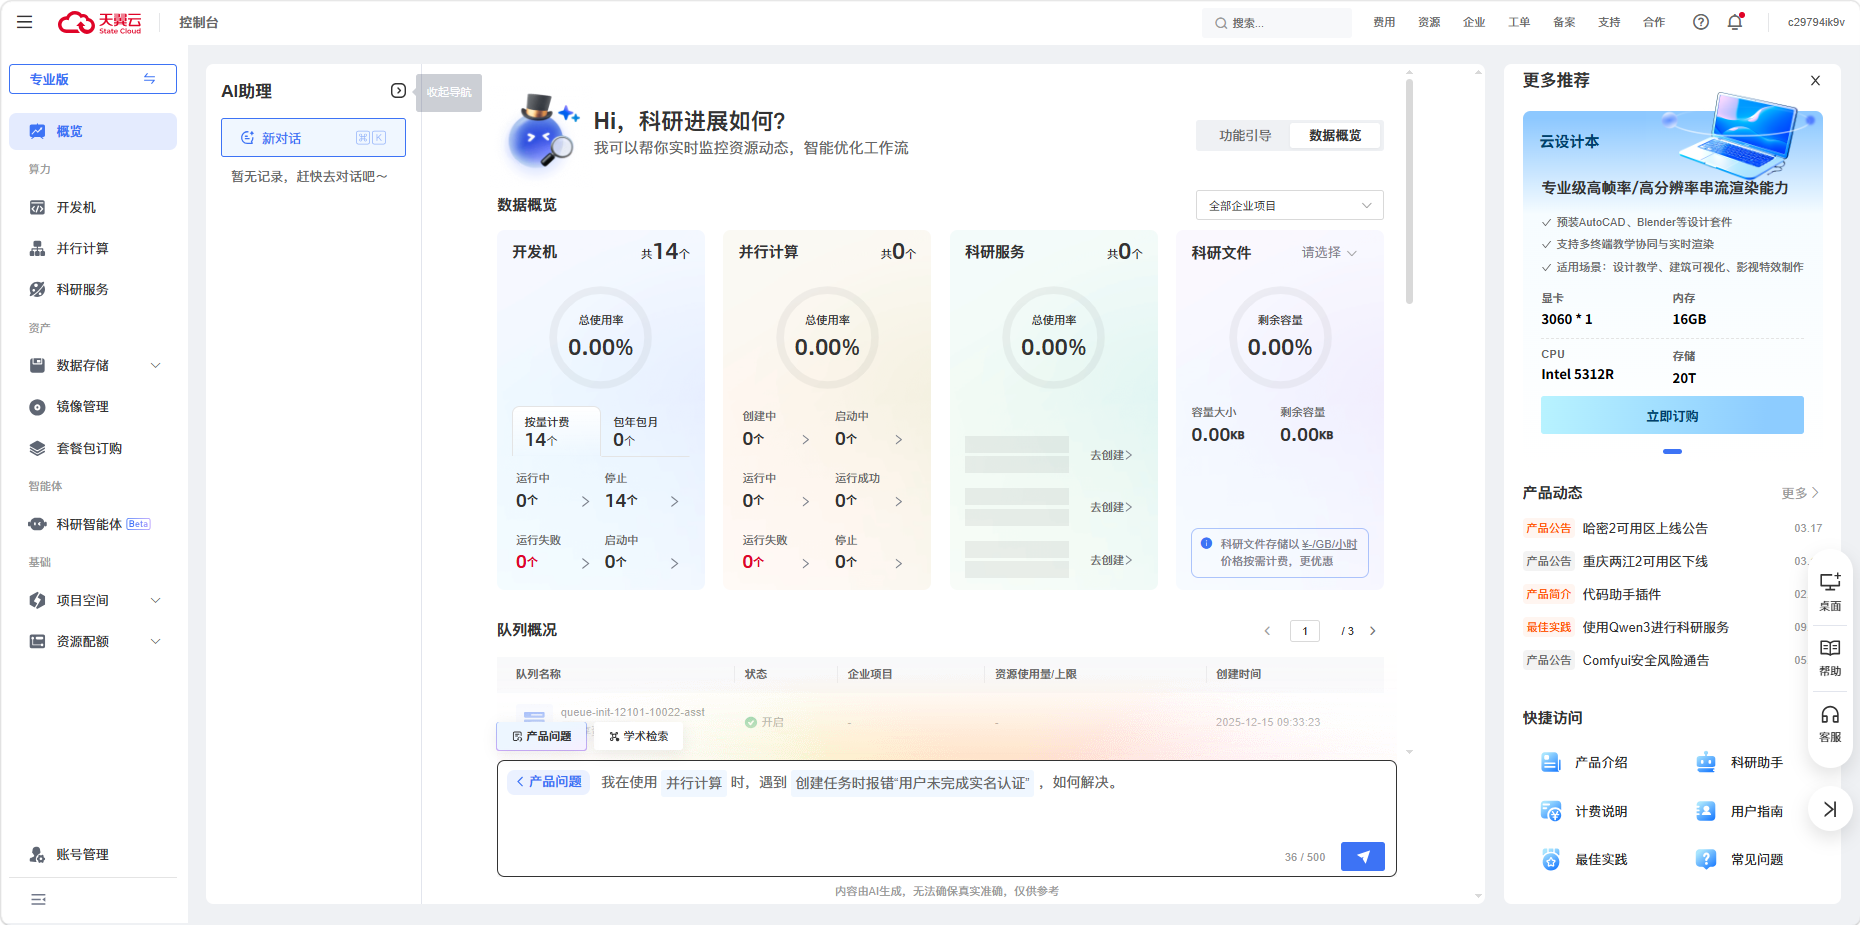The height and width of the screenshot is (925, 1860).
Task: Send the message with the blue arrow button
Action: point(1362,856)
